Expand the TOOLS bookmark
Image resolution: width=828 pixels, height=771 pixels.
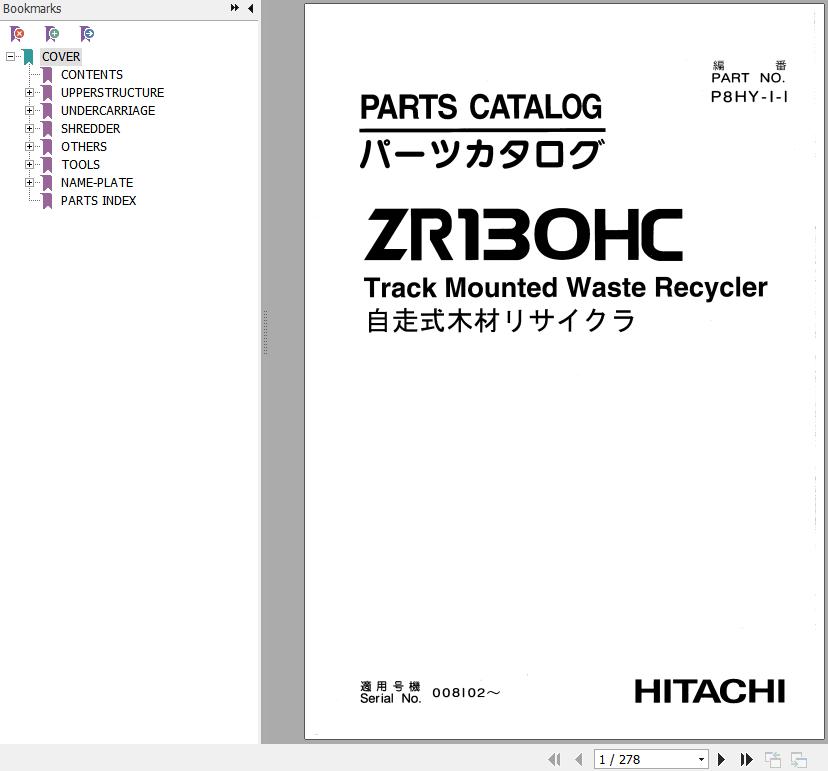pyautogui.click(x=29, y=164)
